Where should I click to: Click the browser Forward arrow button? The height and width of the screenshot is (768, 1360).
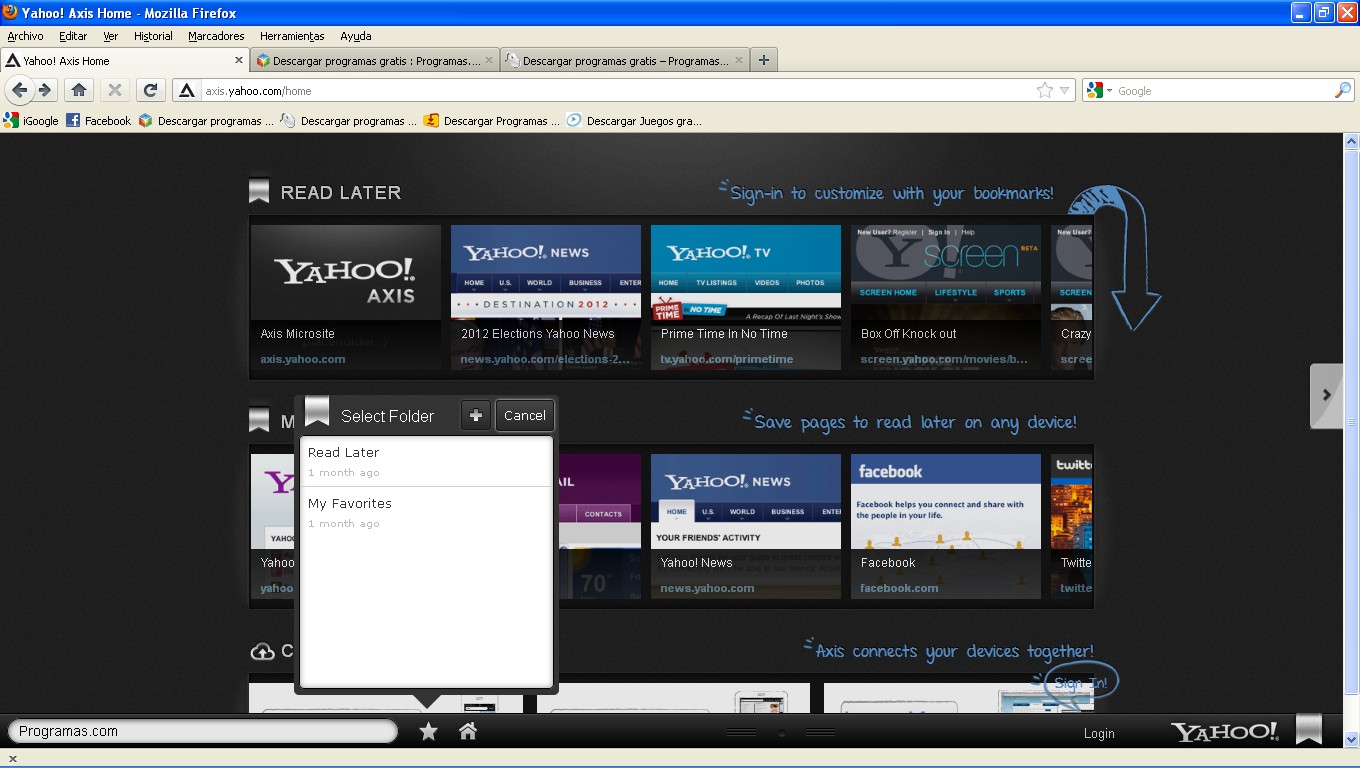(x=45, y=90)
